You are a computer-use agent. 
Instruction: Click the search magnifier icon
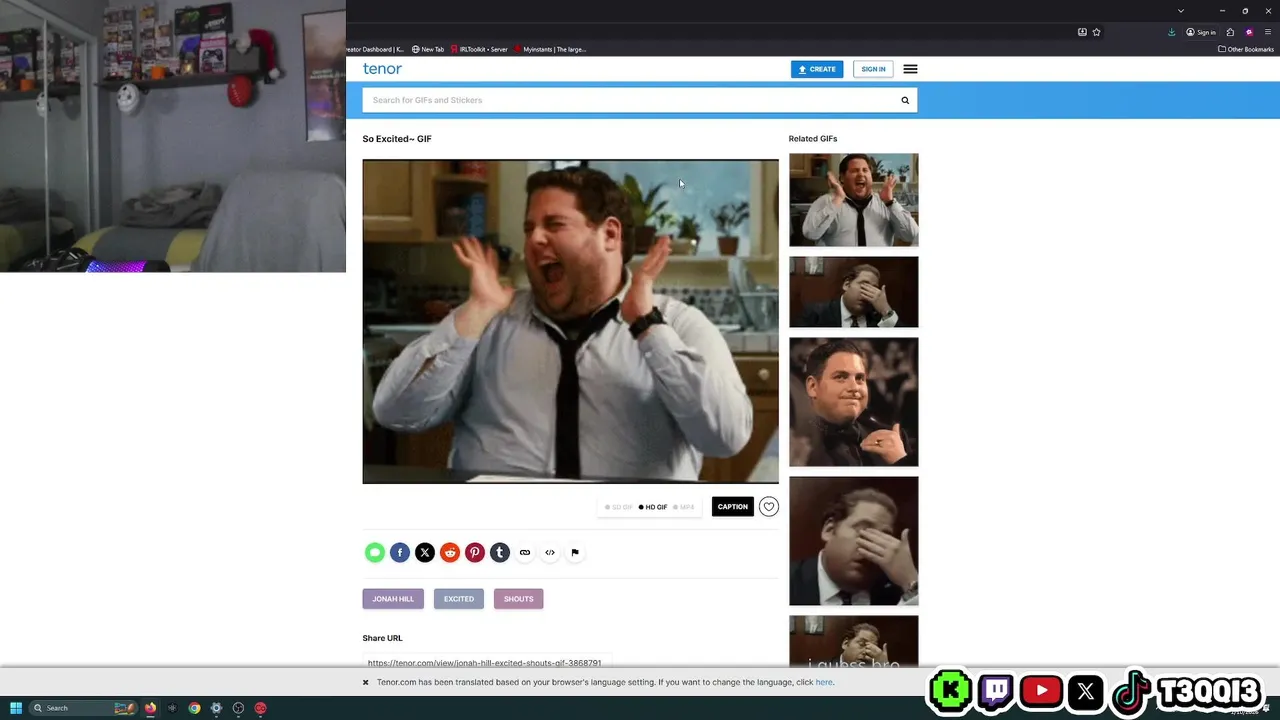[905, 100]
